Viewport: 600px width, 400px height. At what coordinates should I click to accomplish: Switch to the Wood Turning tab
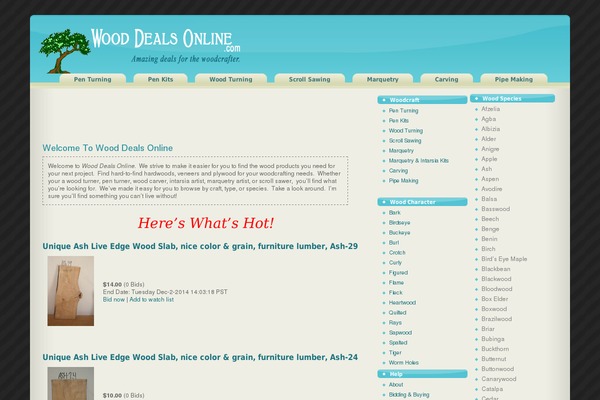[231, 79]
